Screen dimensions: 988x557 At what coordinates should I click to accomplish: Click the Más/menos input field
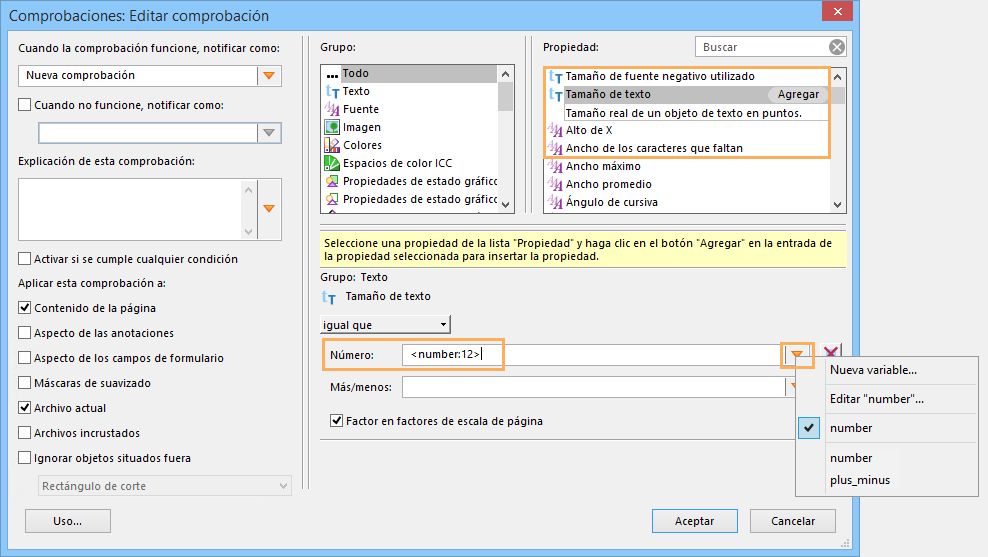point(594,387)
